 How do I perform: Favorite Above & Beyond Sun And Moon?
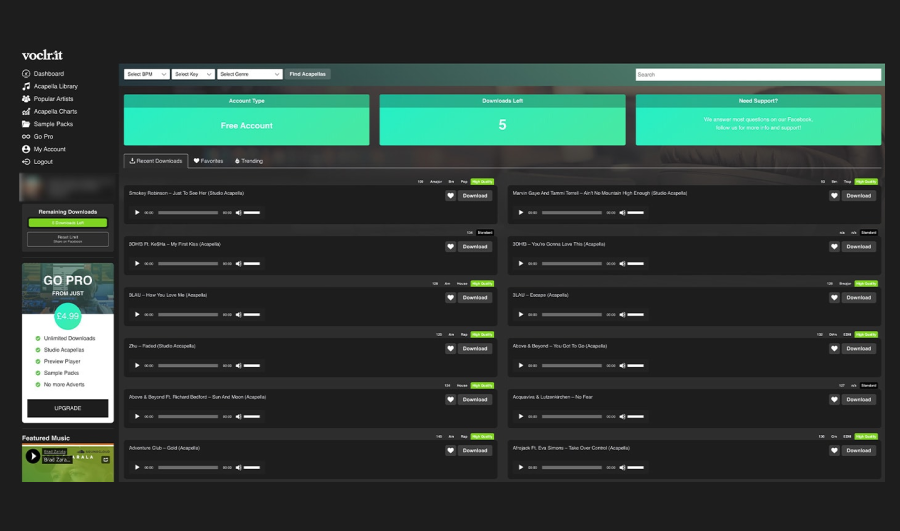point(451,400)
